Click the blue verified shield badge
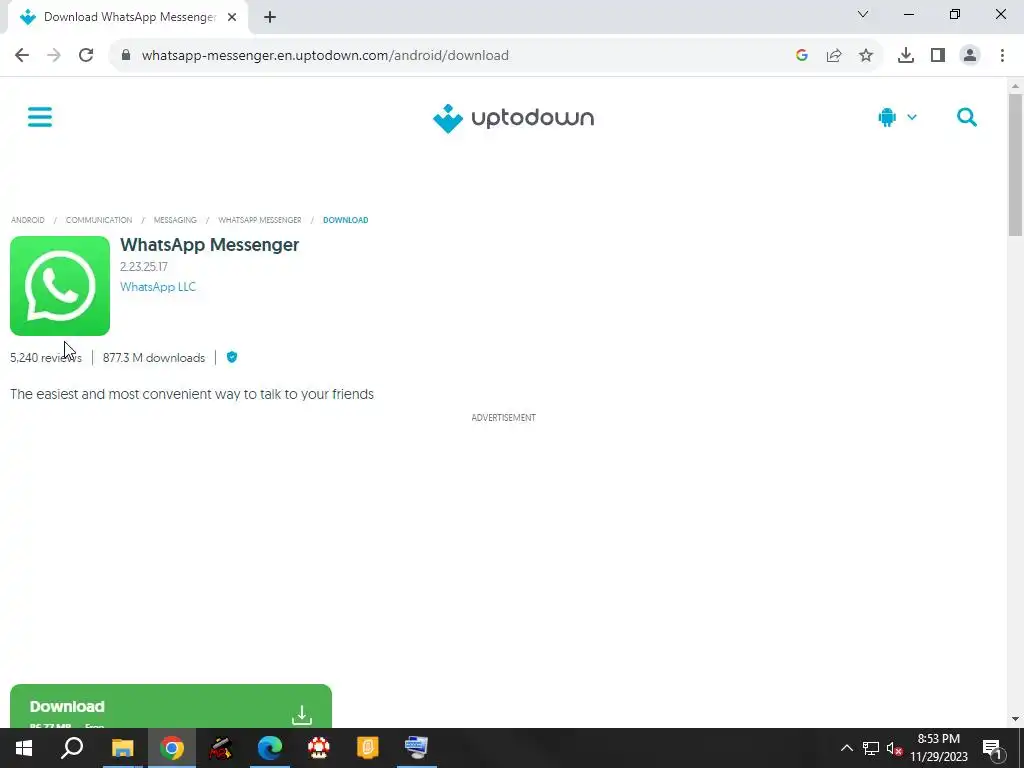This screenshot has height=768, width=1024. click(232, 357)
